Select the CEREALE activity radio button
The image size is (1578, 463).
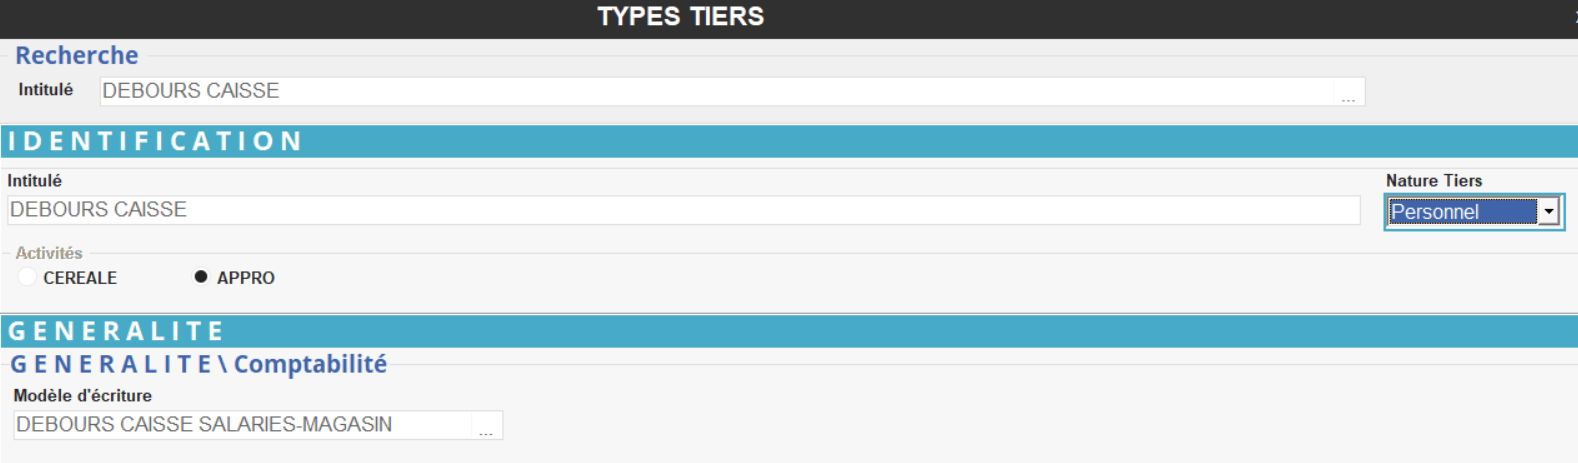(x=28, y=277)
